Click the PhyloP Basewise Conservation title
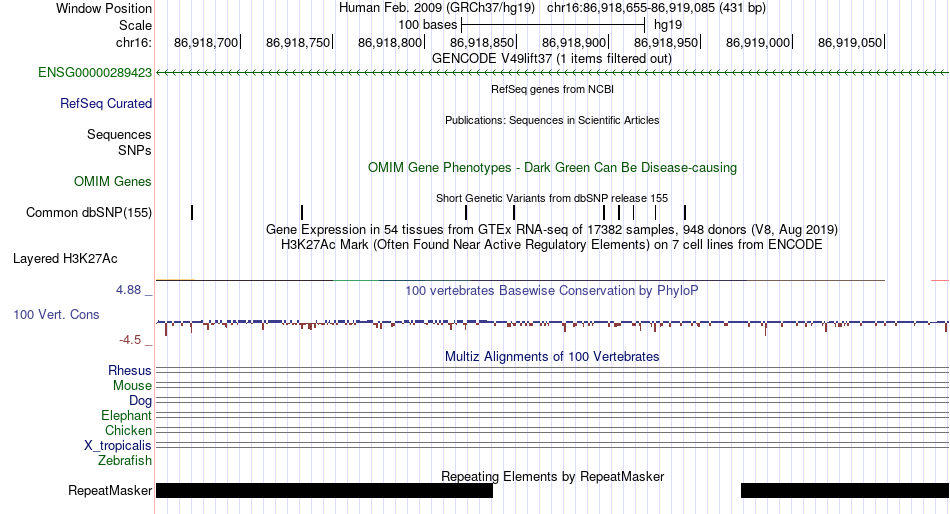Image resolution: width=950 pixels, height=514 pixels. (552, 290)
